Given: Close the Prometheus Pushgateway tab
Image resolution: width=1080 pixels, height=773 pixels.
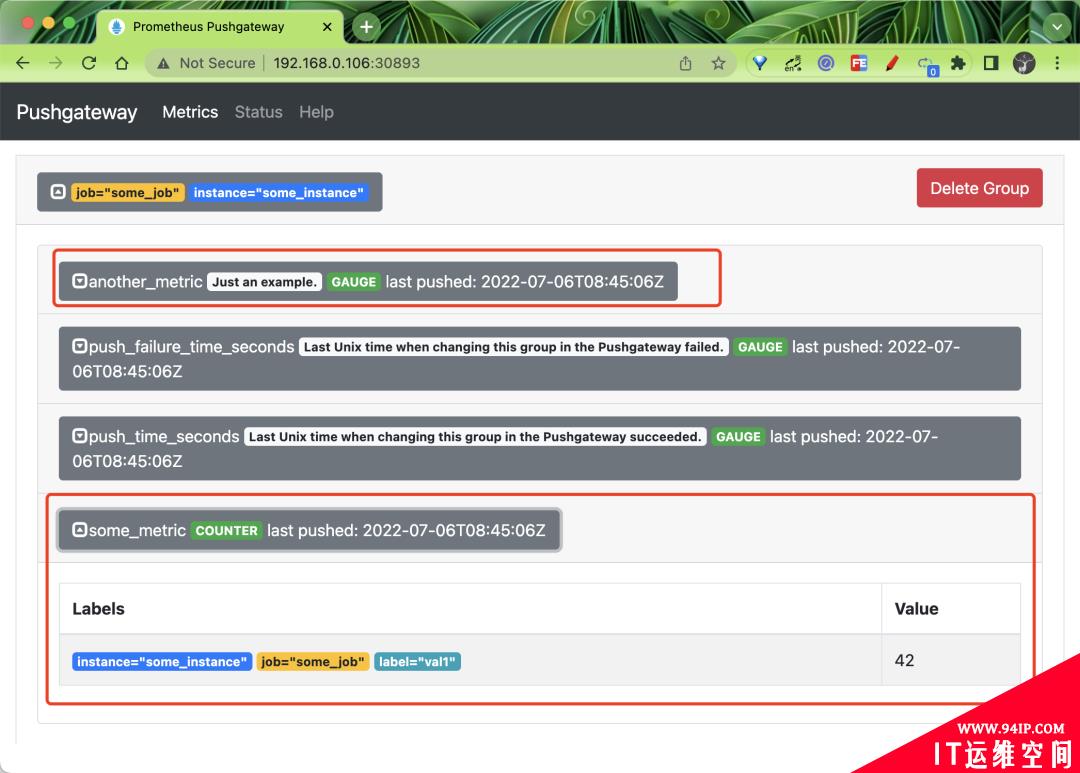Looking at the screenshot, I should coord(327,27).
